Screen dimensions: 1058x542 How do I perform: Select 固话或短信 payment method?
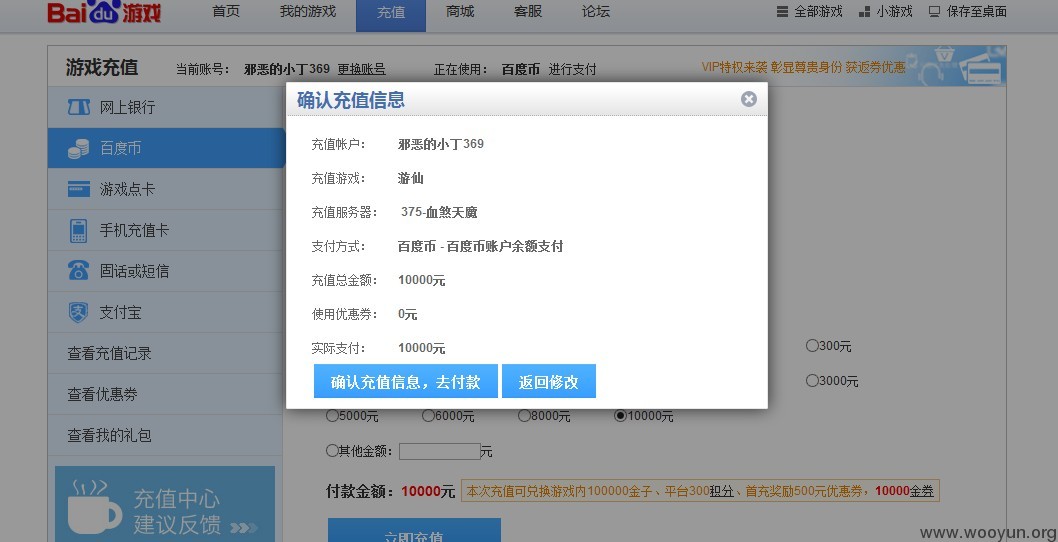pyautogui.click(x=167, y=271)
